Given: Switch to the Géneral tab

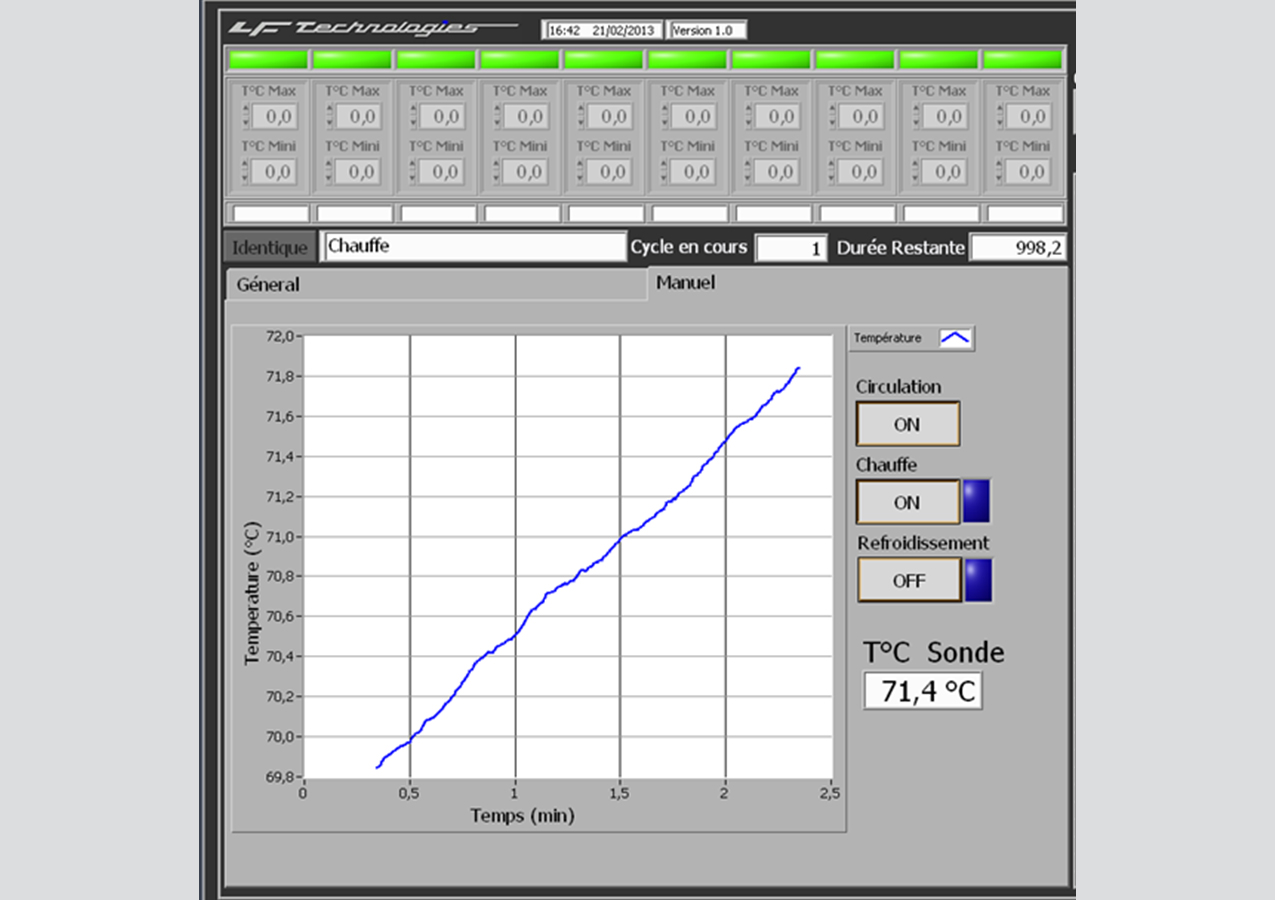Looking at the screenshot, I should [x=268, y=284].
